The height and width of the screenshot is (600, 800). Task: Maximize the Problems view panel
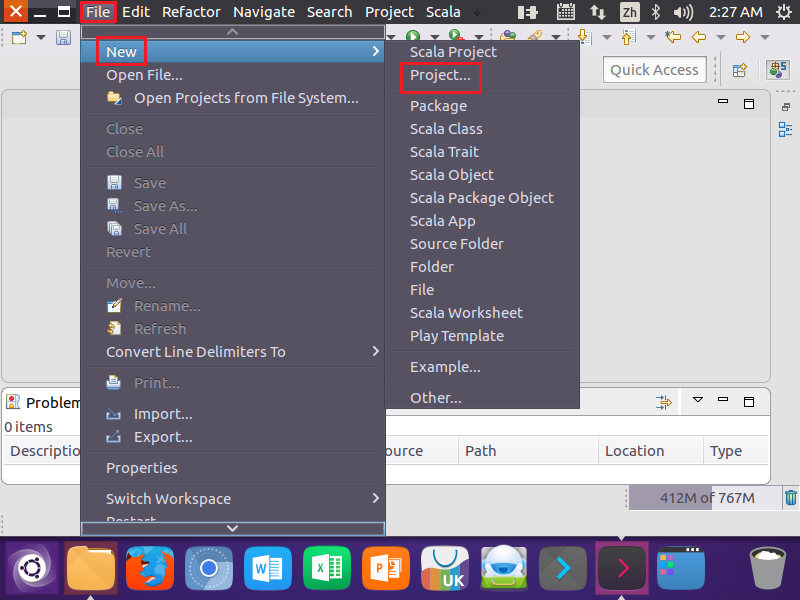(x=749, y=402)
